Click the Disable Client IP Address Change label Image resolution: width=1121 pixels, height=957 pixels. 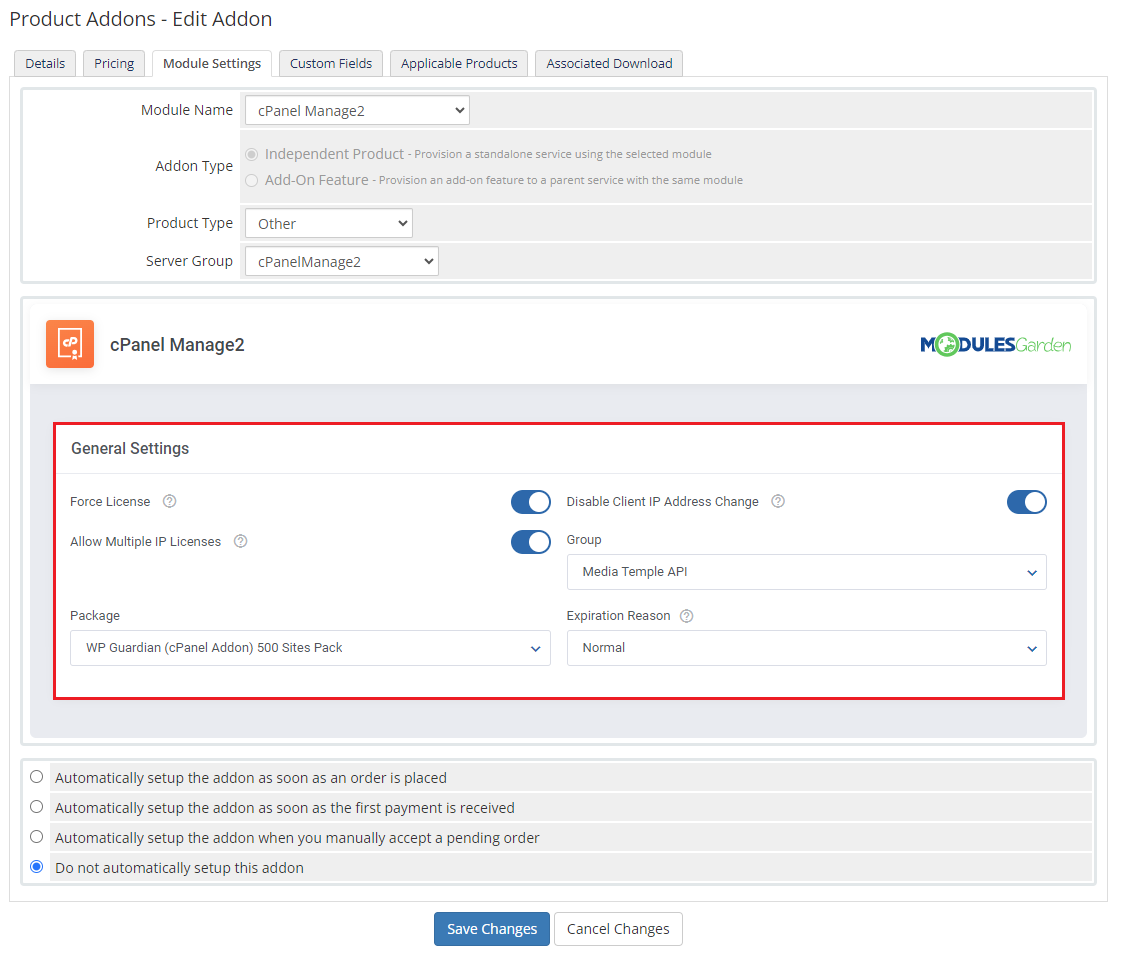[663, 502]
